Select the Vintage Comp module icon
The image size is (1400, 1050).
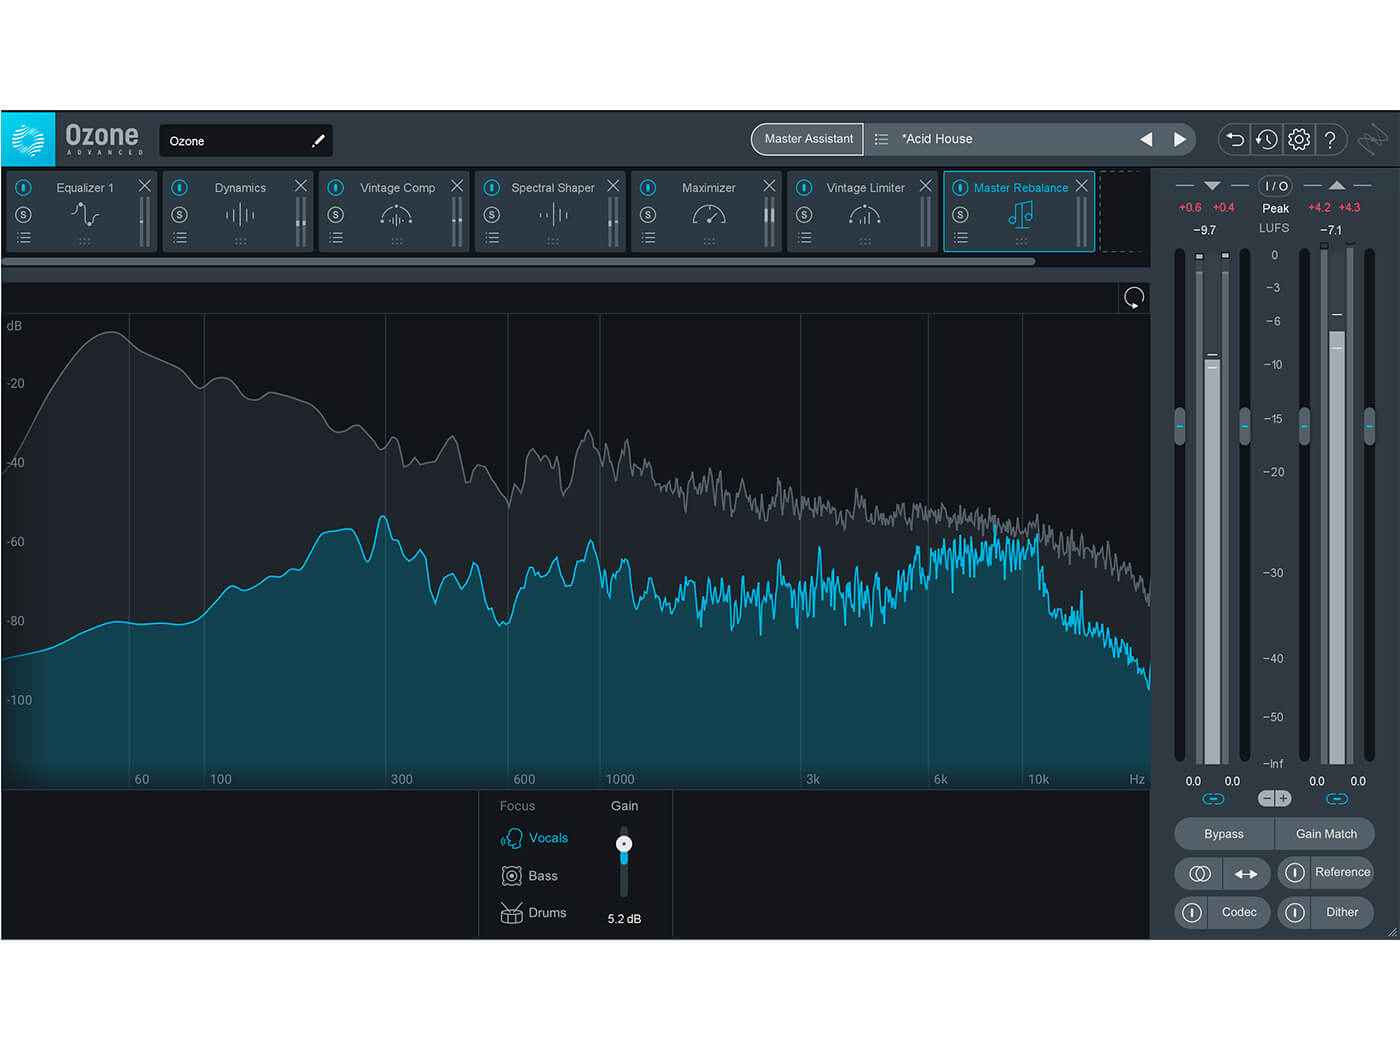[397, 214]
